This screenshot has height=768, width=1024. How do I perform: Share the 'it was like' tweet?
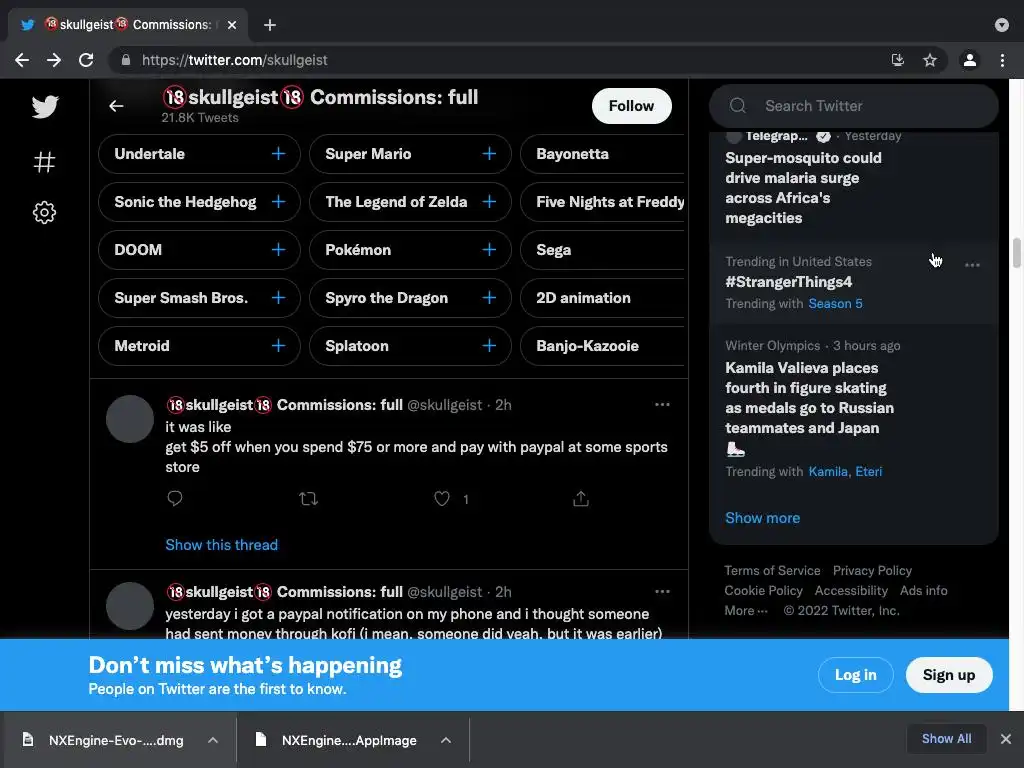(581, 499)
